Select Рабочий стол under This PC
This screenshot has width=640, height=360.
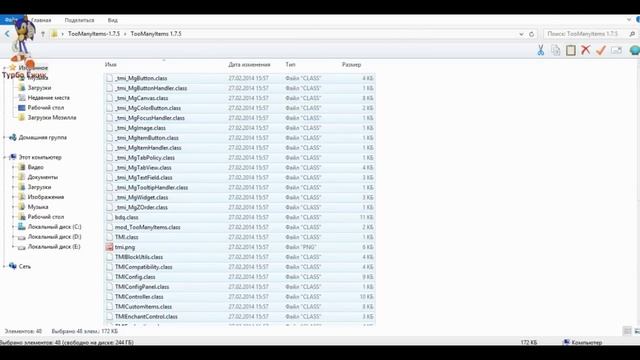tap(46, 217)
